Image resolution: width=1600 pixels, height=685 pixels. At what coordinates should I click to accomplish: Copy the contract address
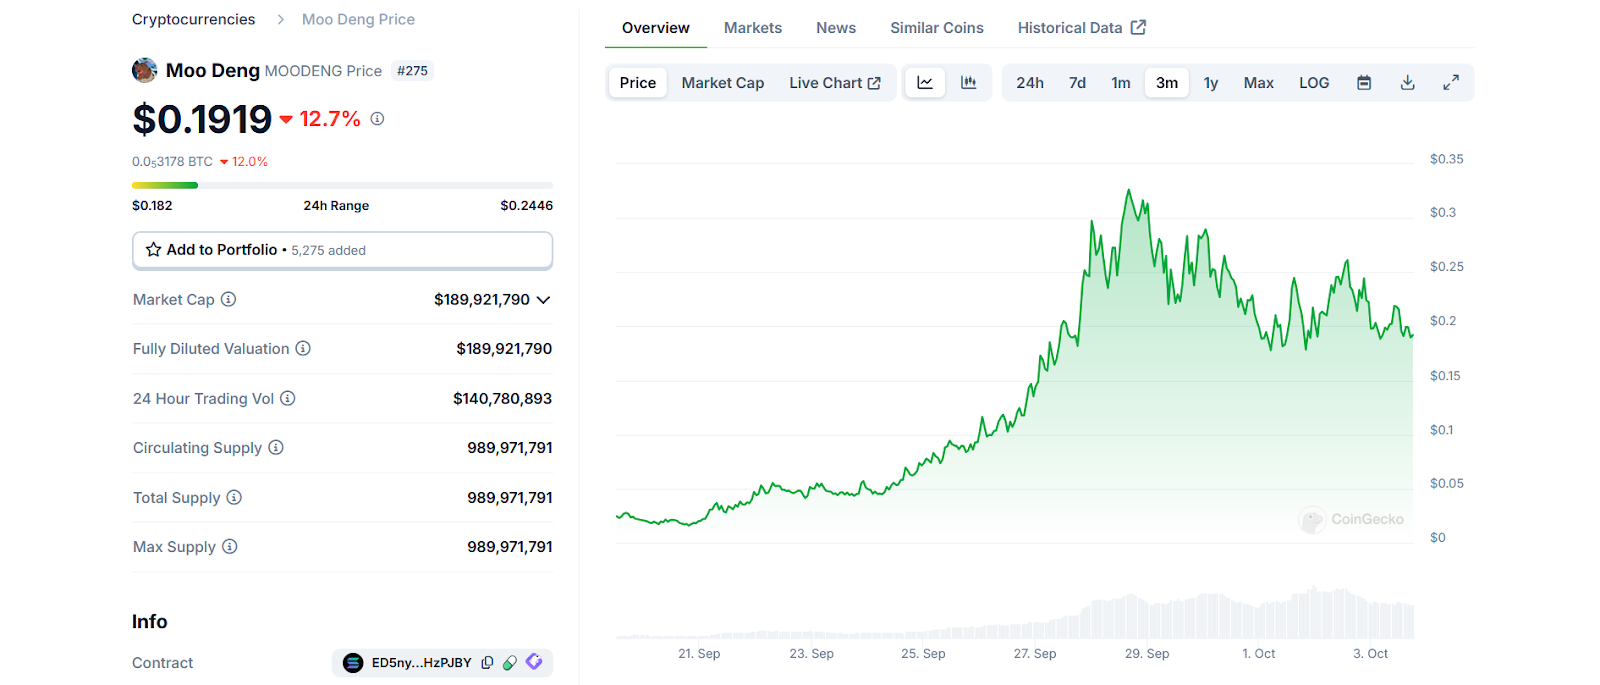point(487,663)
